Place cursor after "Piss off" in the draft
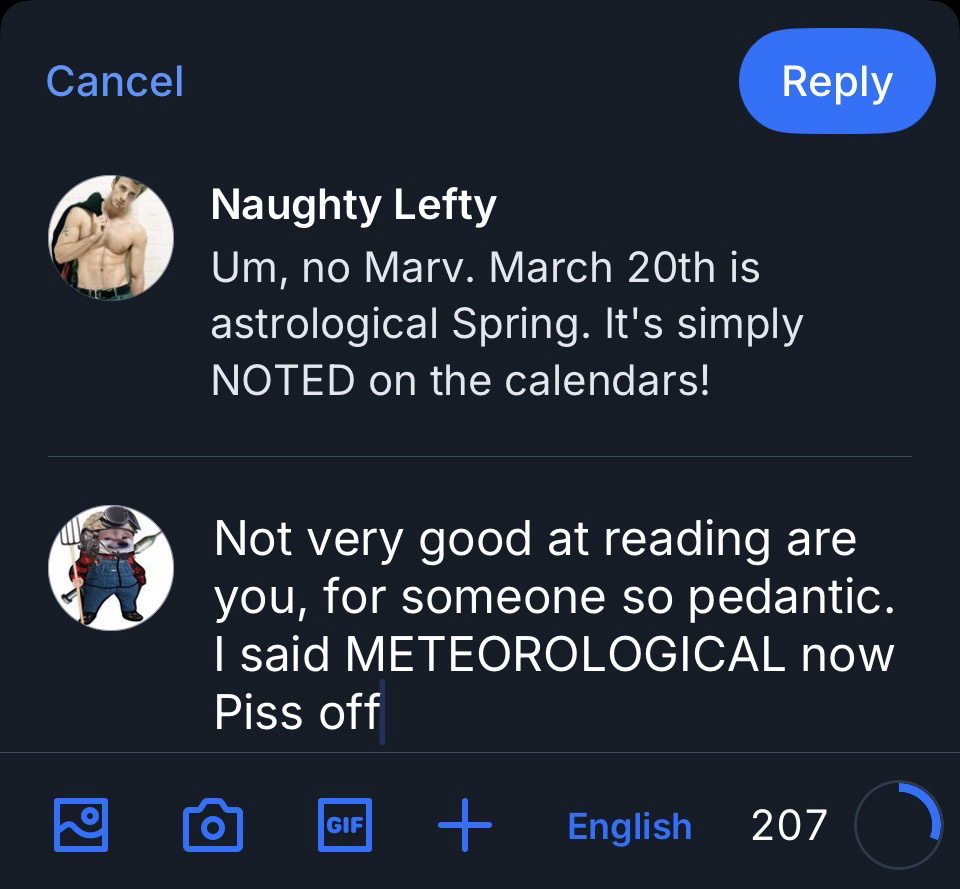The width and height of the screenshot is (960, 889). [x=383, y=713]
